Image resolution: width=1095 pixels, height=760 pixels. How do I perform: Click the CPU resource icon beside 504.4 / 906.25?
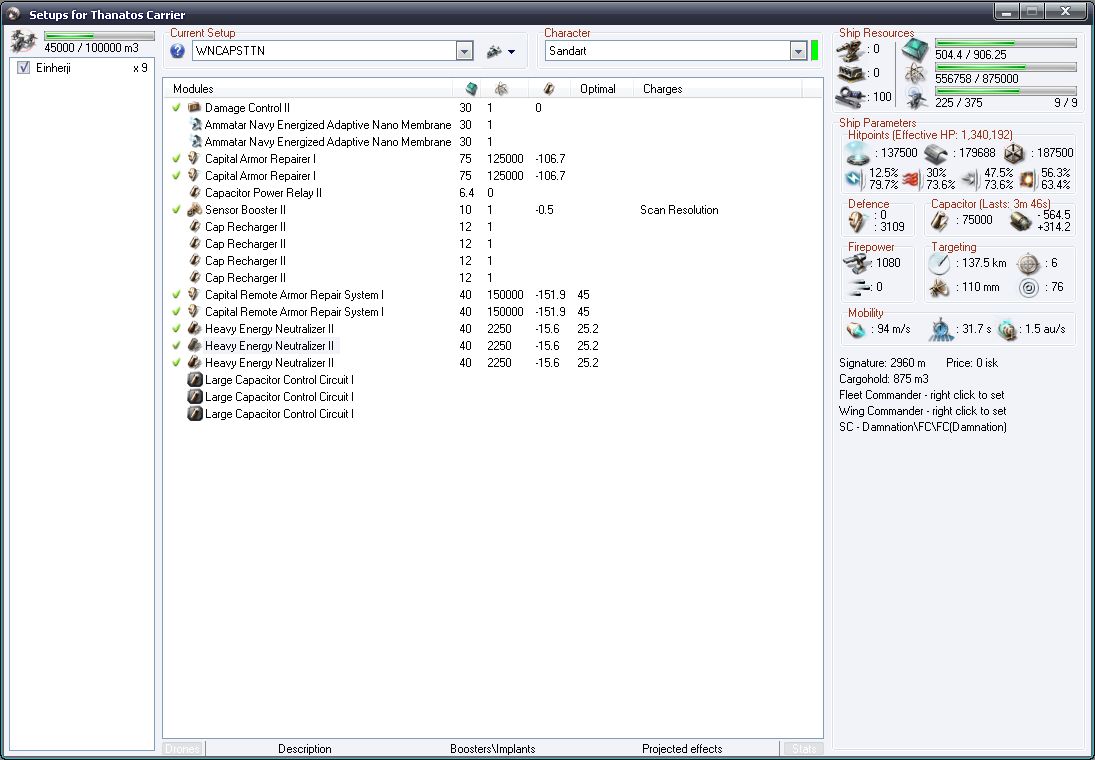[x=915, y=49]
